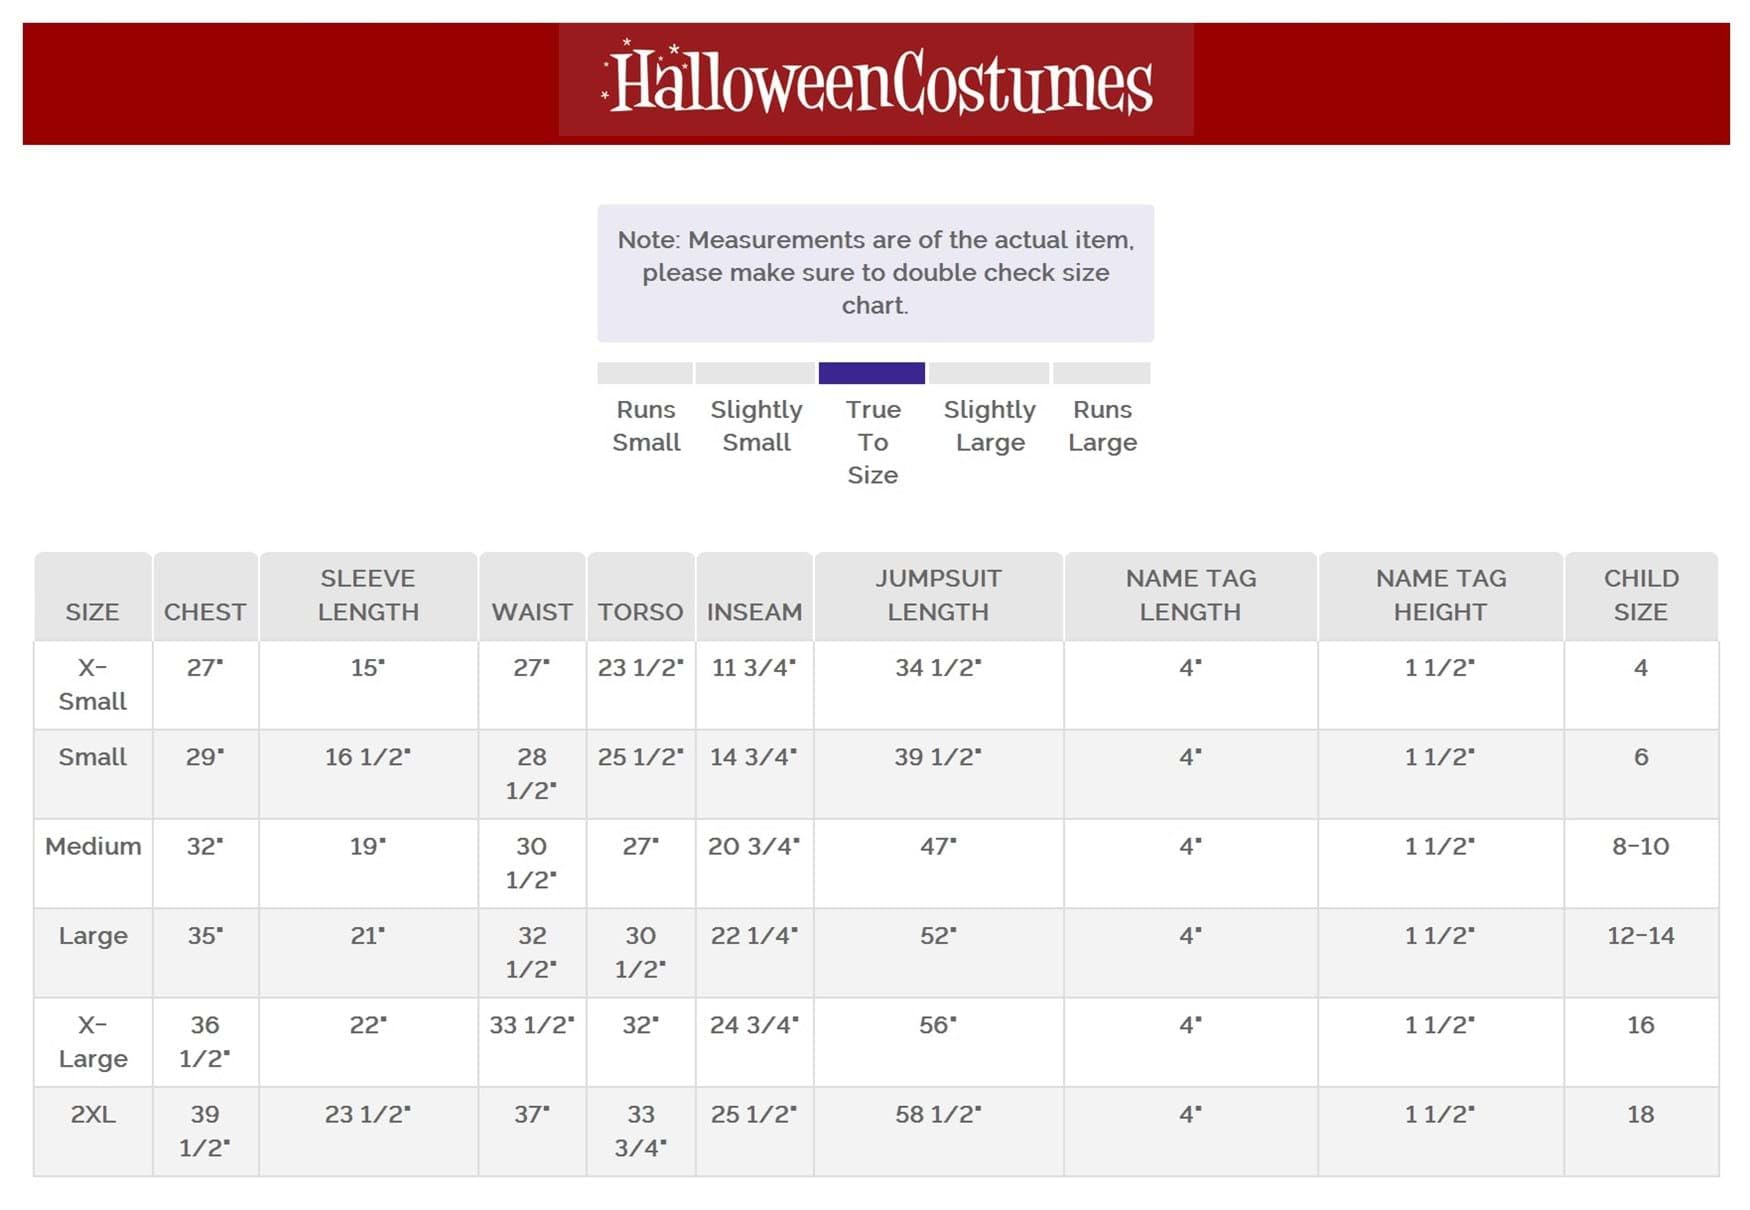Viewport: 1750px width, 1210px height.
Task: Click the INSEAM column header
Action: (x=754, y=611)
